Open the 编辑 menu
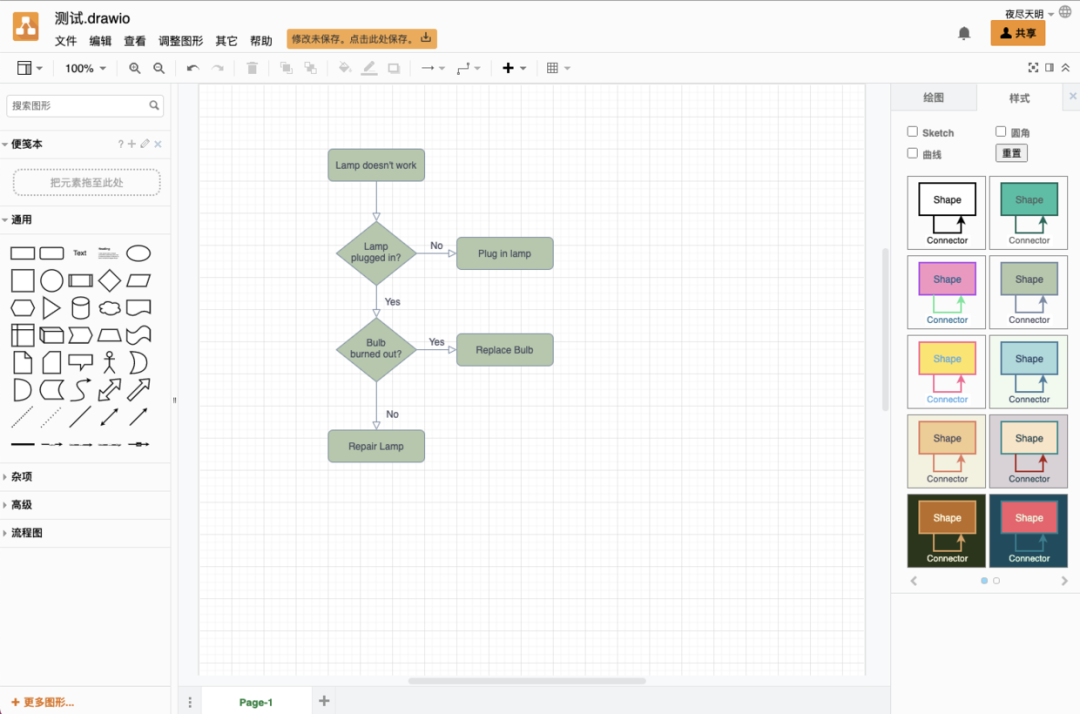The width and height of the screenshot is (1080, 714). [x=100, y=41]
